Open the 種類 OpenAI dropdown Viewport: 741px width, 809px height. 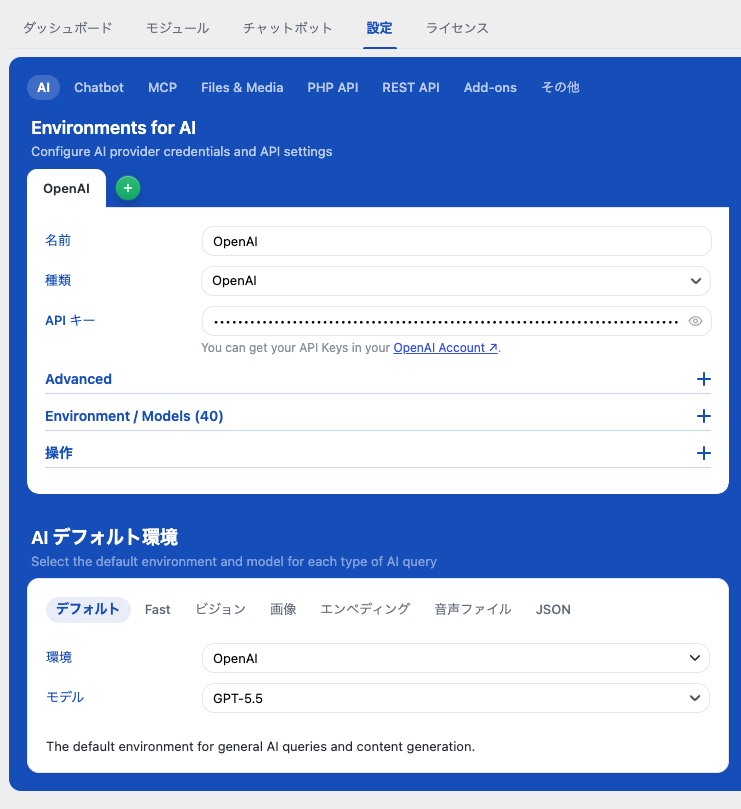(x=456, y=281)
